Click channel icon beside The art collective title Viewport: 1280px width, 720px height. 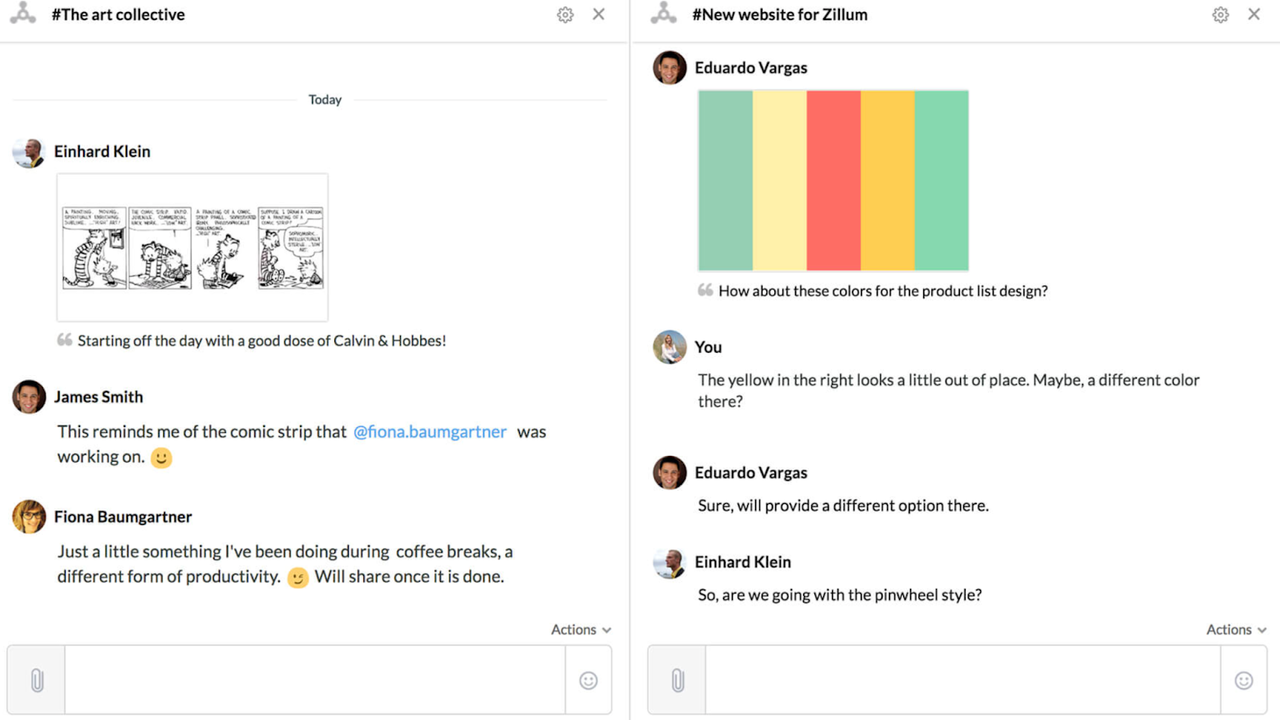coord(23,15)
